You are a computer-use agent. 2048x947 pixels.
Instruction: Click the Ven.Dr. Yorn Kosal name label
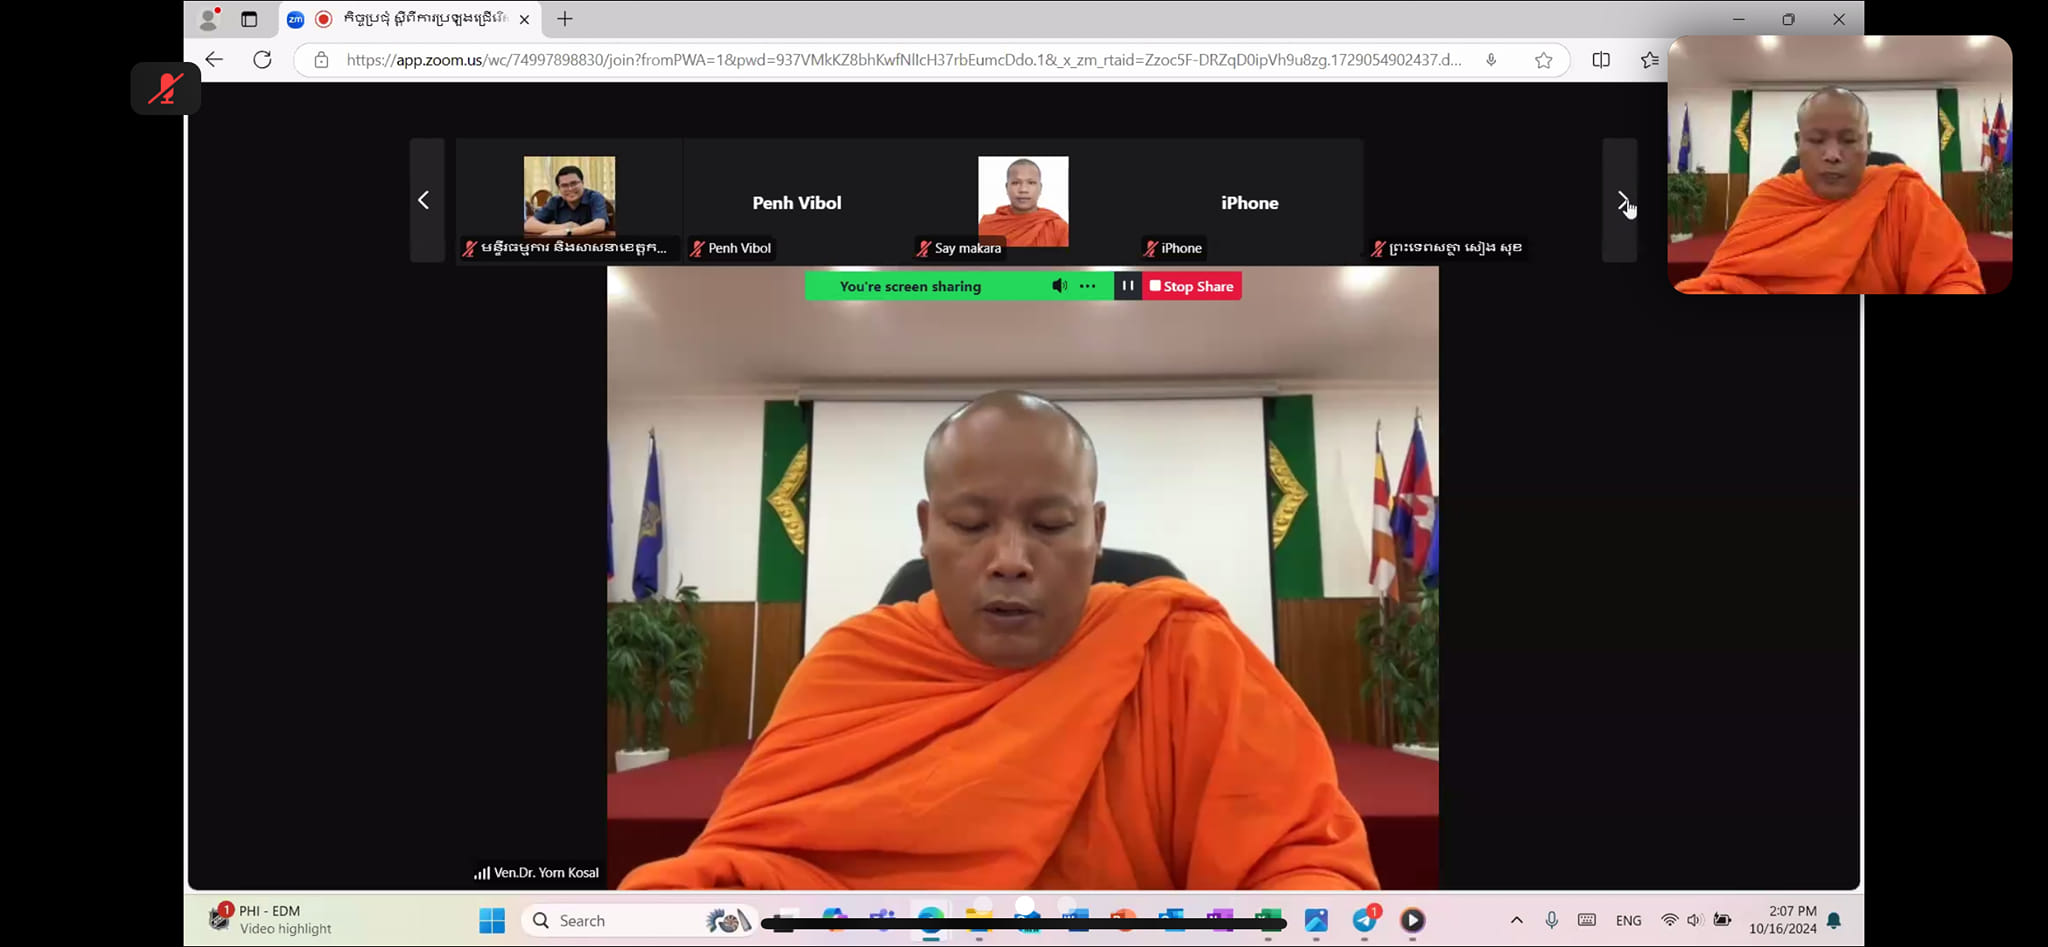(x=546, y=872)
